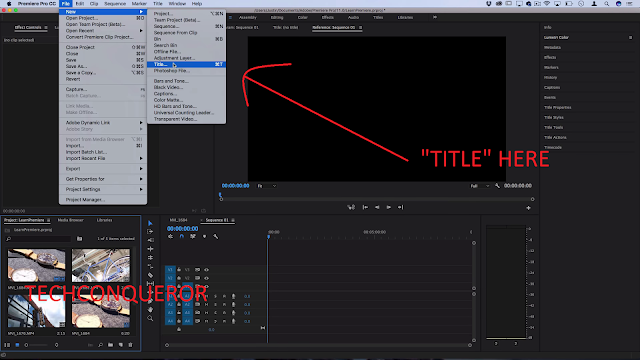Open Reference Sequence 01 panel menu
Image resolution: width=640 pixels, height=360 pixels.
click(x=360, y=27)
